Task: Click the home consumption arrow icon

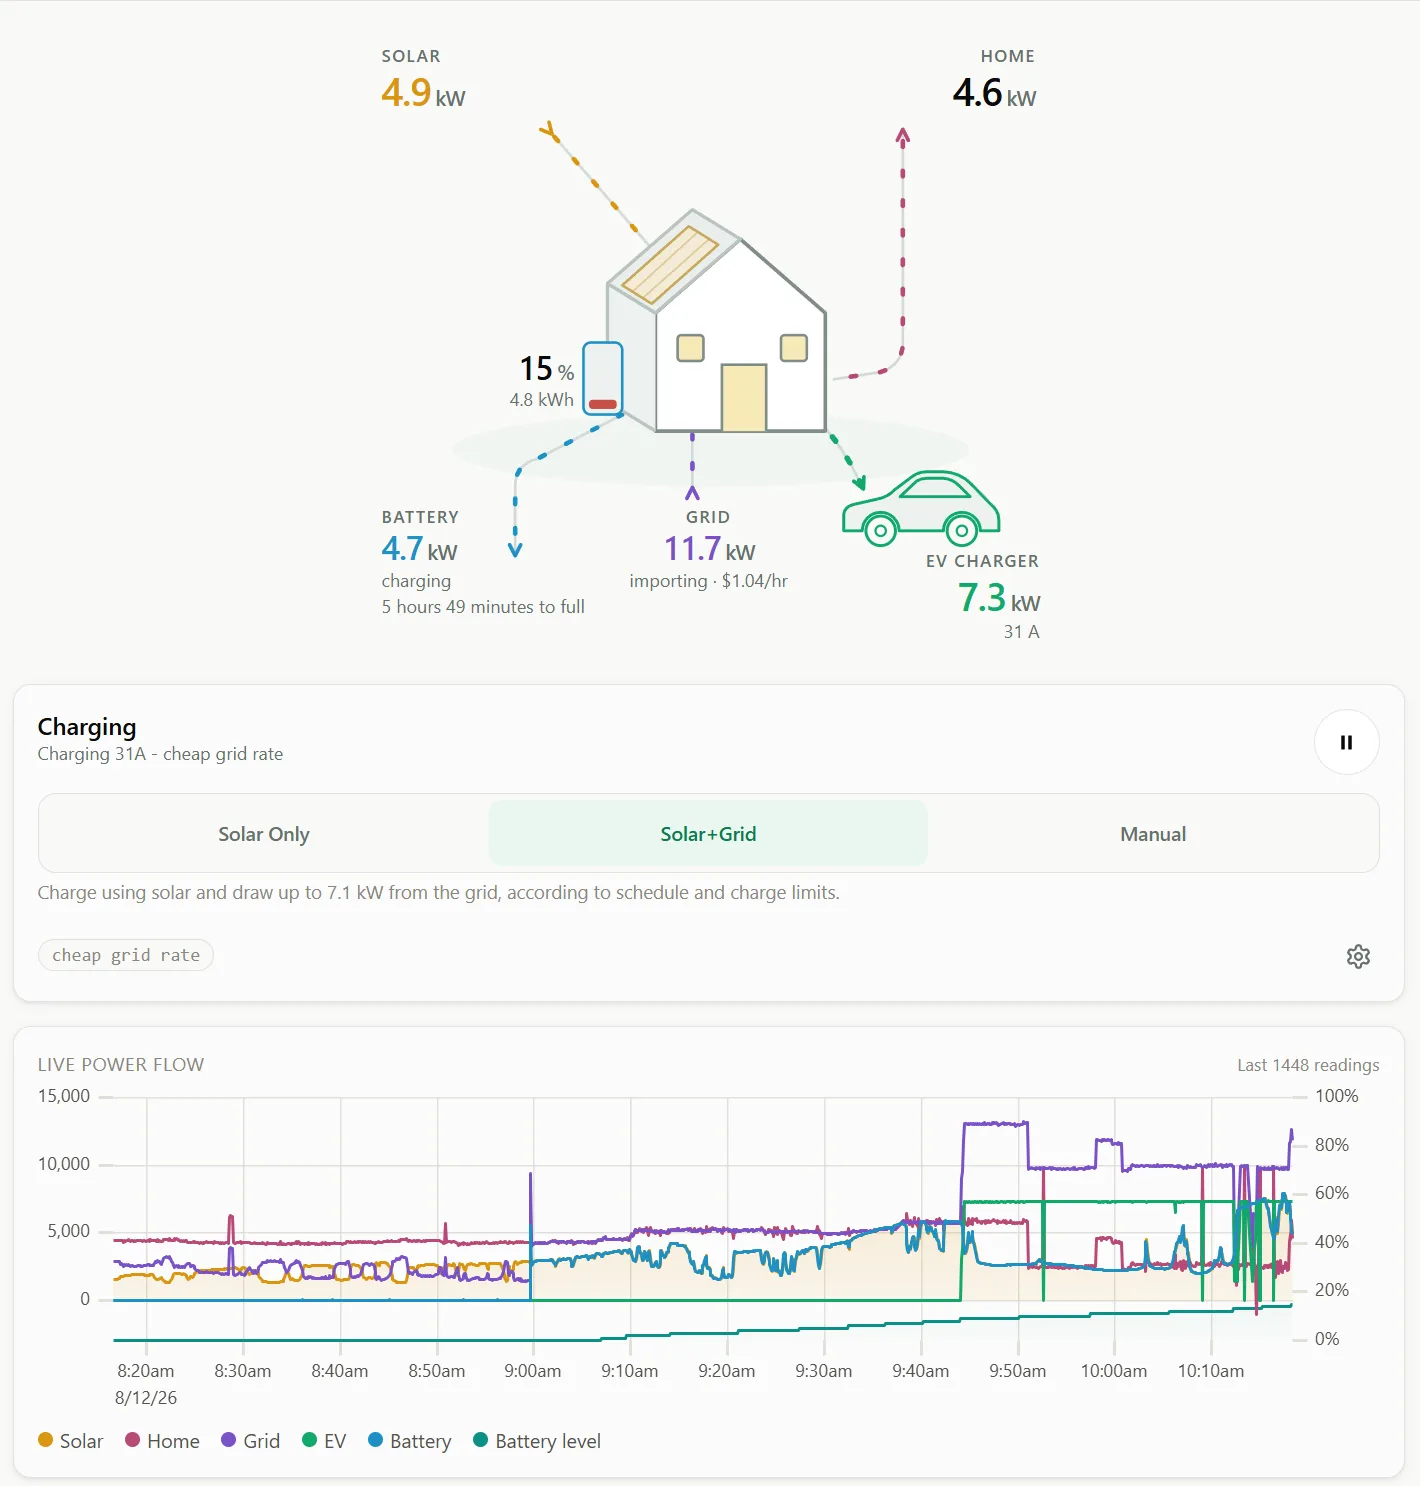Action: [x=903, y=136]
